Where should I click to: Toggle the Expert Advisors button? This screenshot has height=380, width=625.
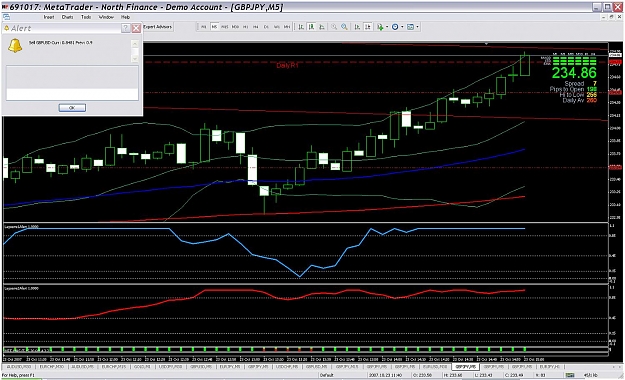(x=157, y=27)
